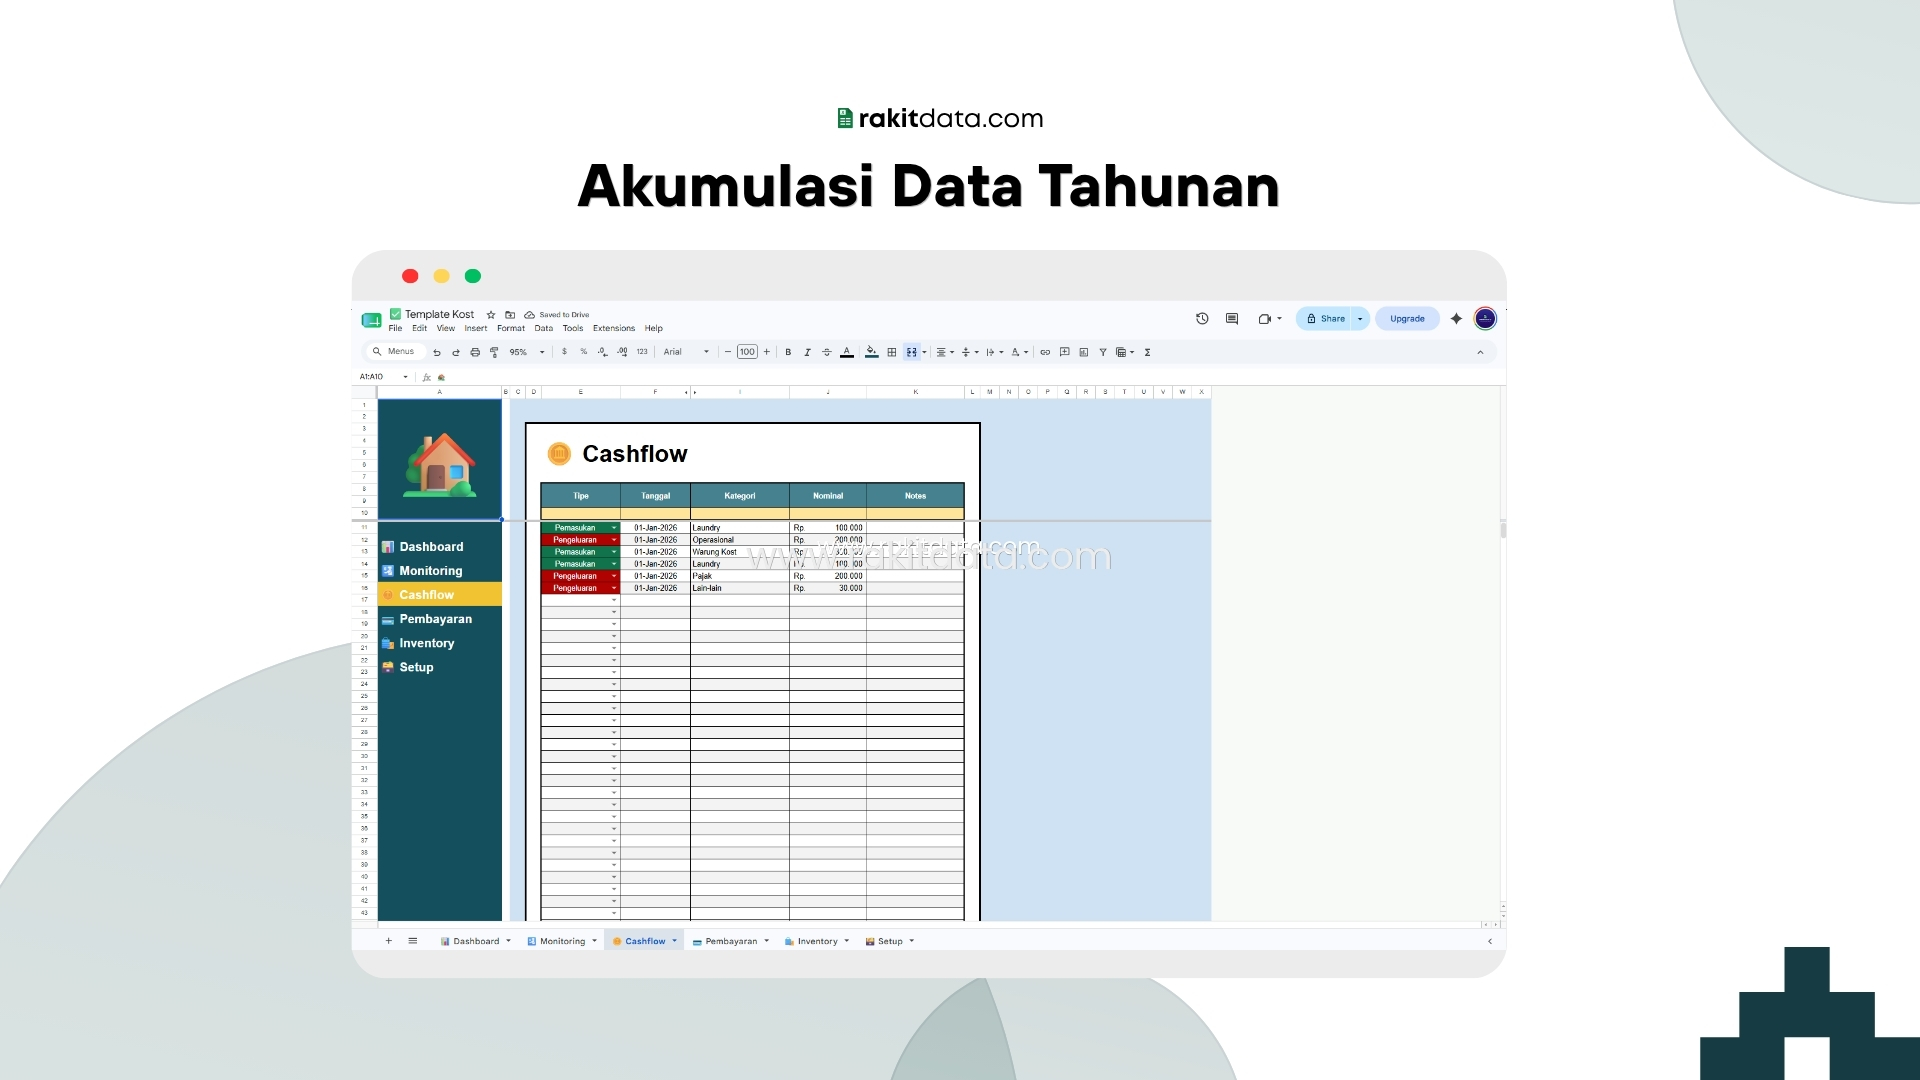Open the 95% zoom dropdown

click(527, 352)
